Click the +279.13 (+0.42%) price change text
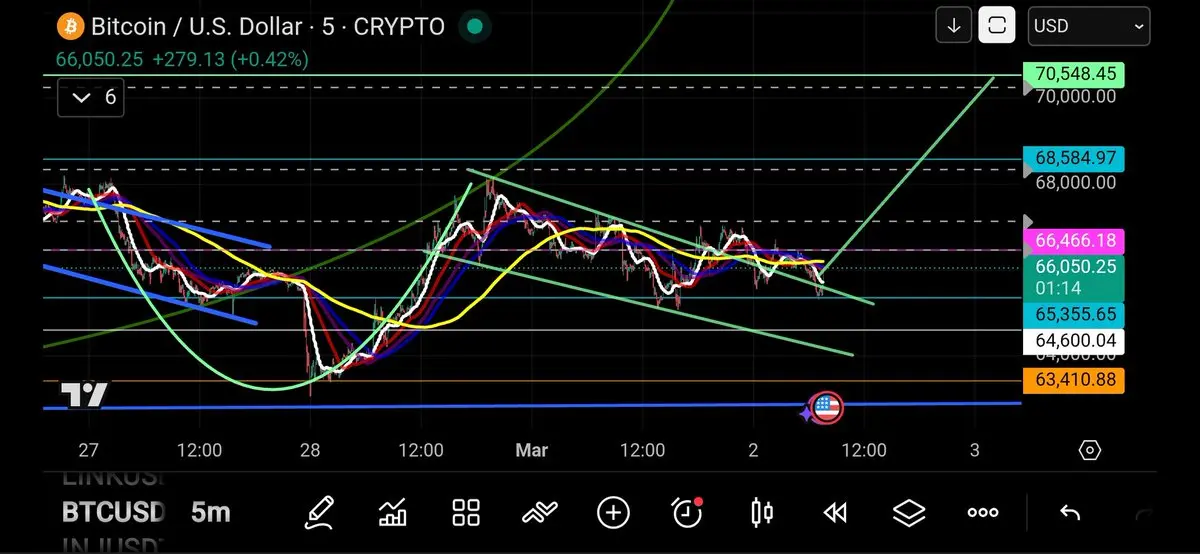This screenshot has height=554, width=1200. pyautogui.click(x=229, y=59)
